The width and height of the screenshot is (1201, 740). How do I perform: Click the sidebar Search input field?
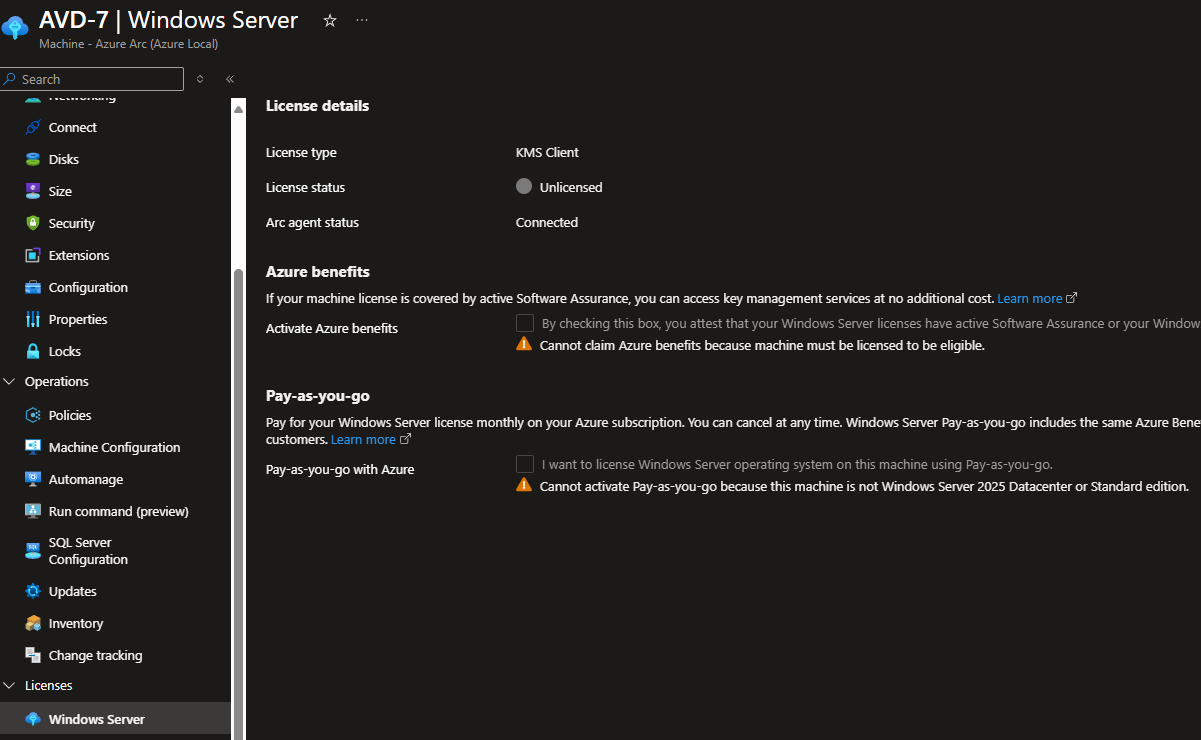coord(92,79)
